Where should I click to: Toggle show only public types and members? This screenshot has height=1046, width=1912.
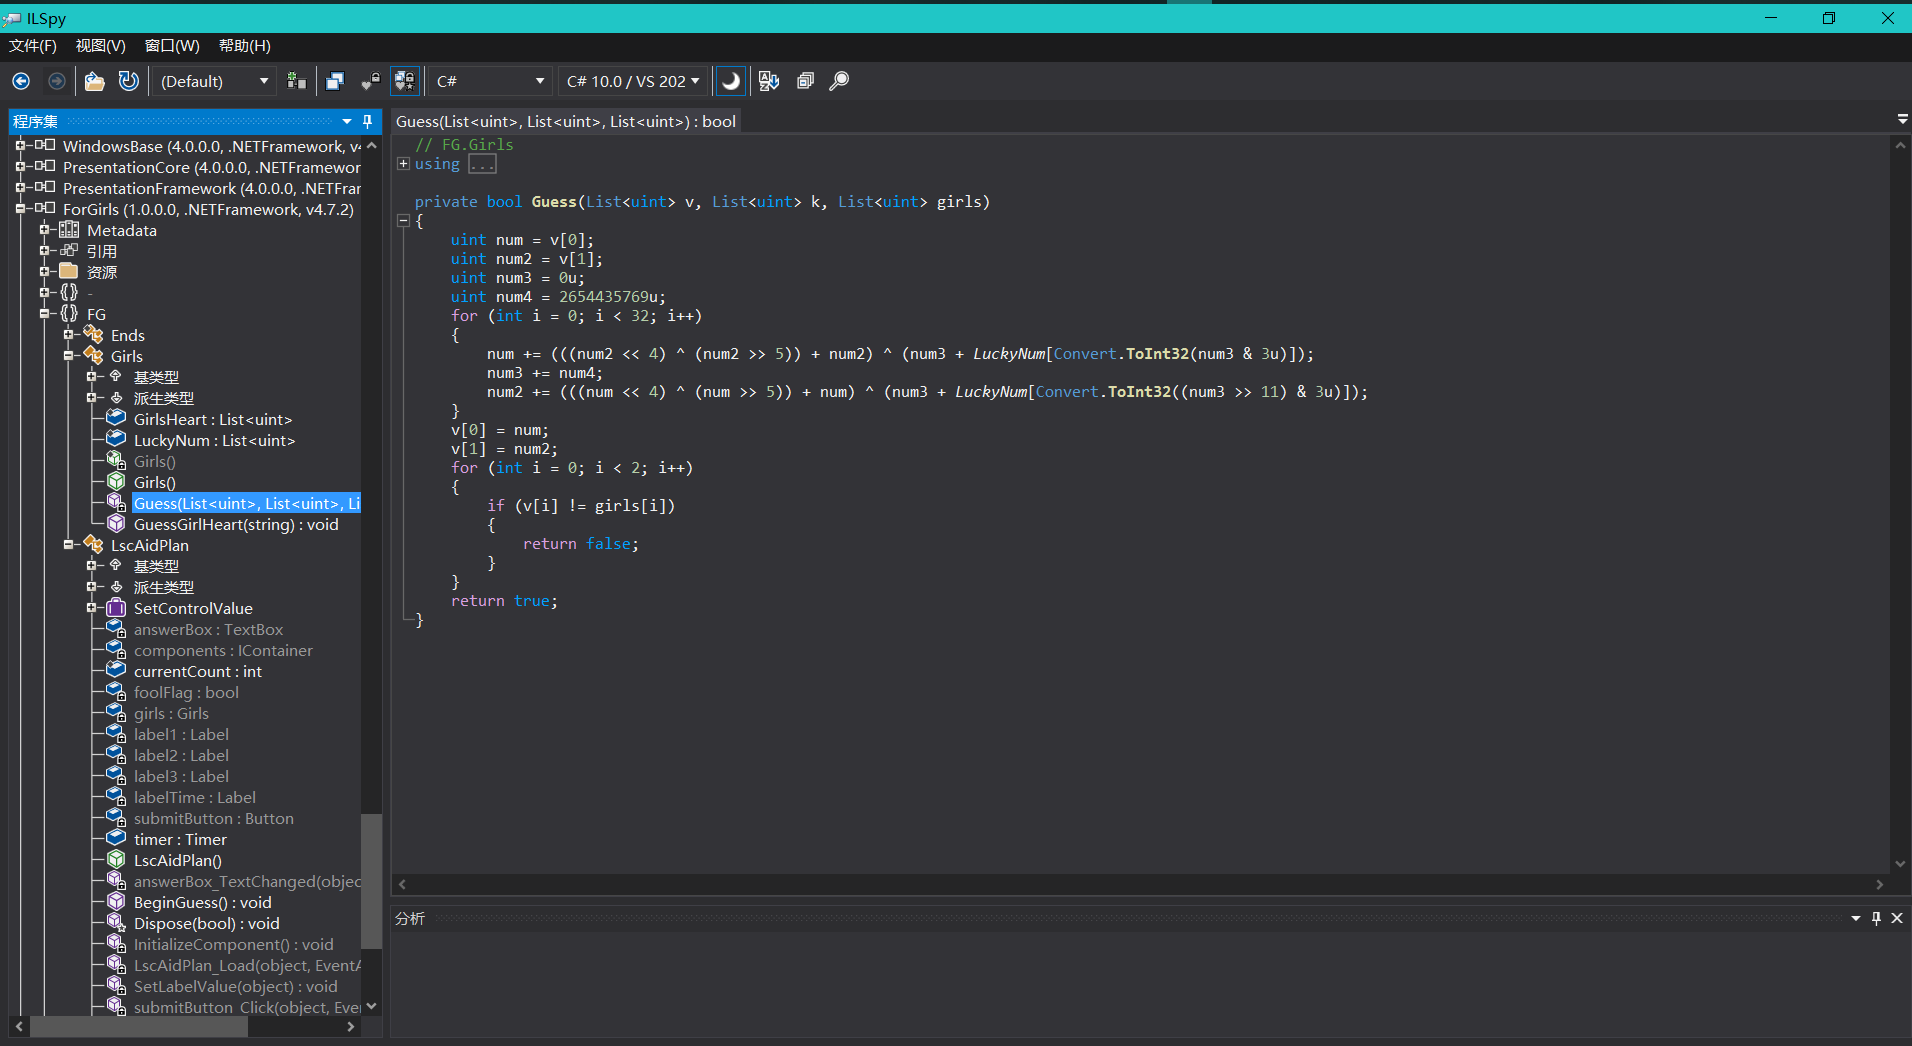(335, 81)
